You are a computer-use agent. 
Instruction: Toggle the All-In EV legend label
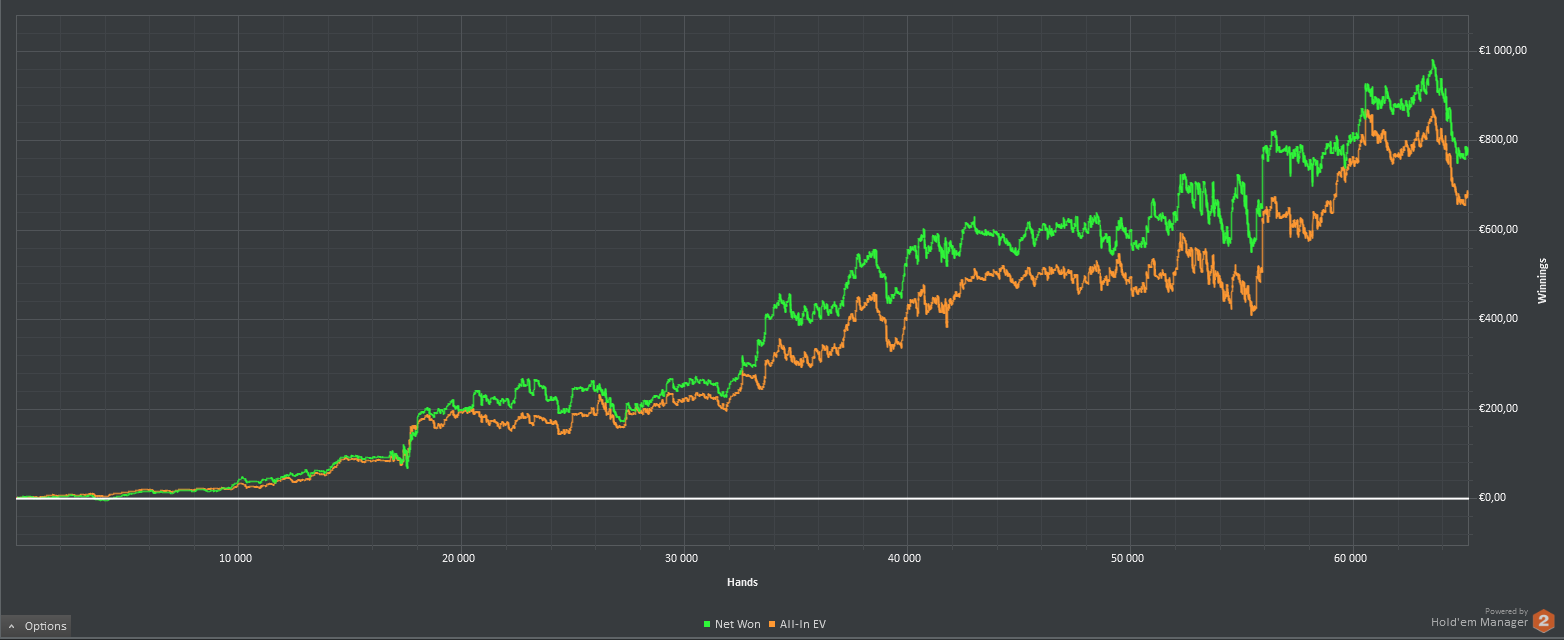click(x=803, y=625)
